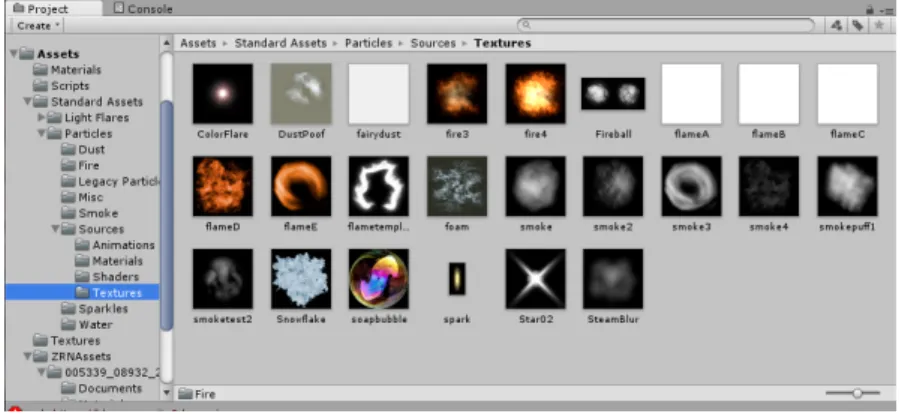Expand the Light Flares folder

(41, 118)
